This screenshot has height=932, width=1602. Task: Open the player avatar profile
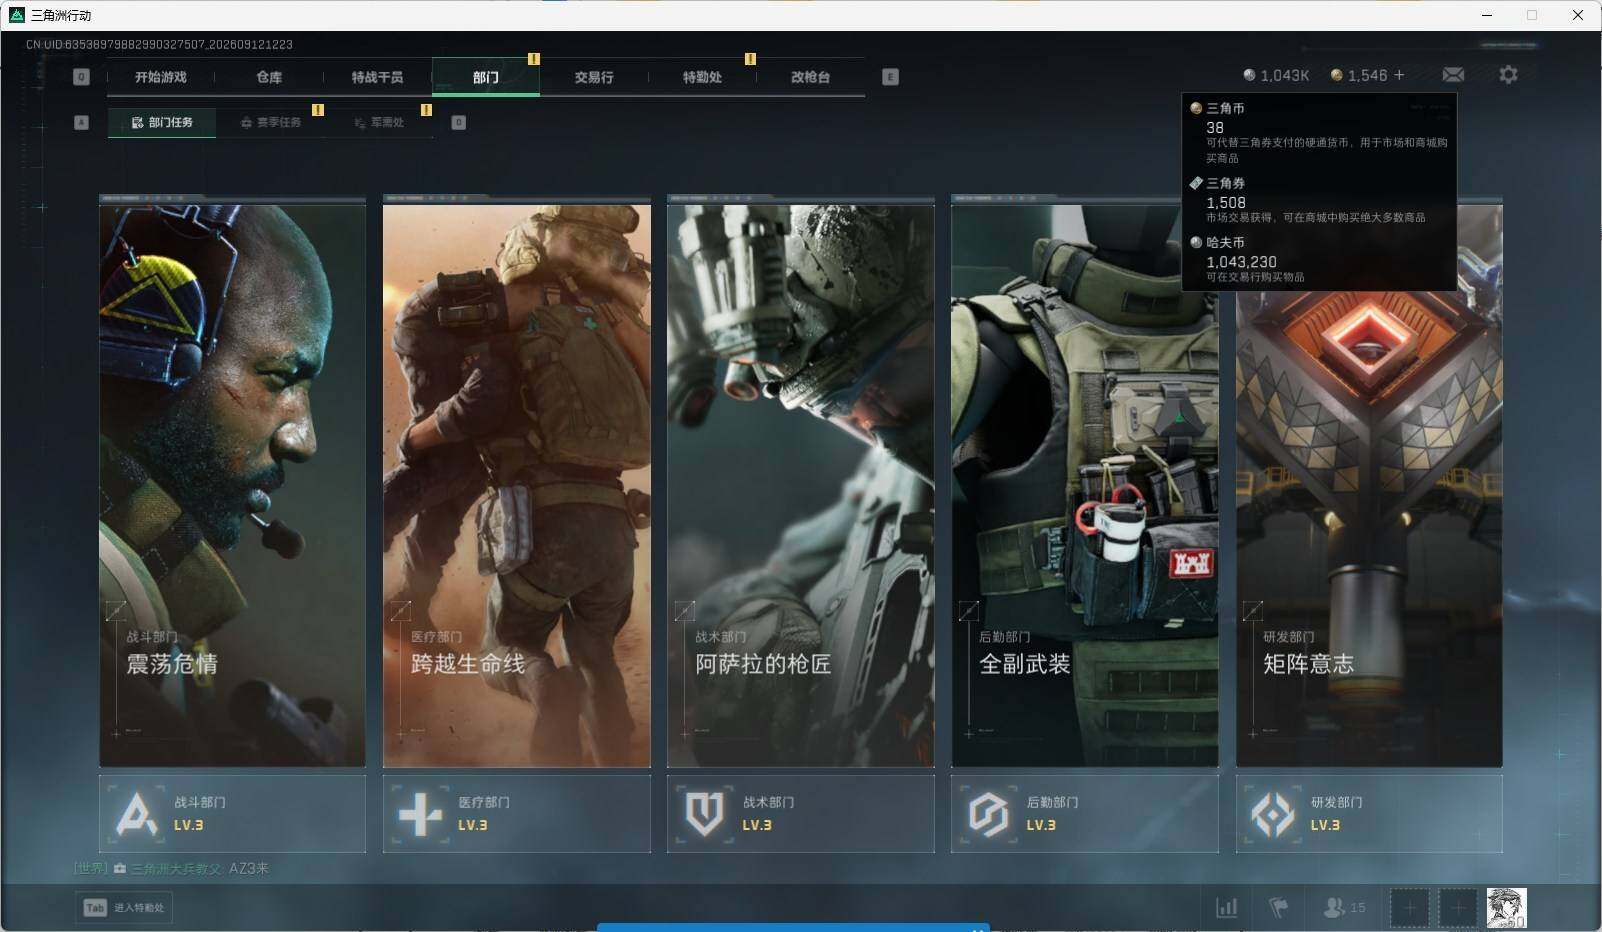click(1506, 908)
